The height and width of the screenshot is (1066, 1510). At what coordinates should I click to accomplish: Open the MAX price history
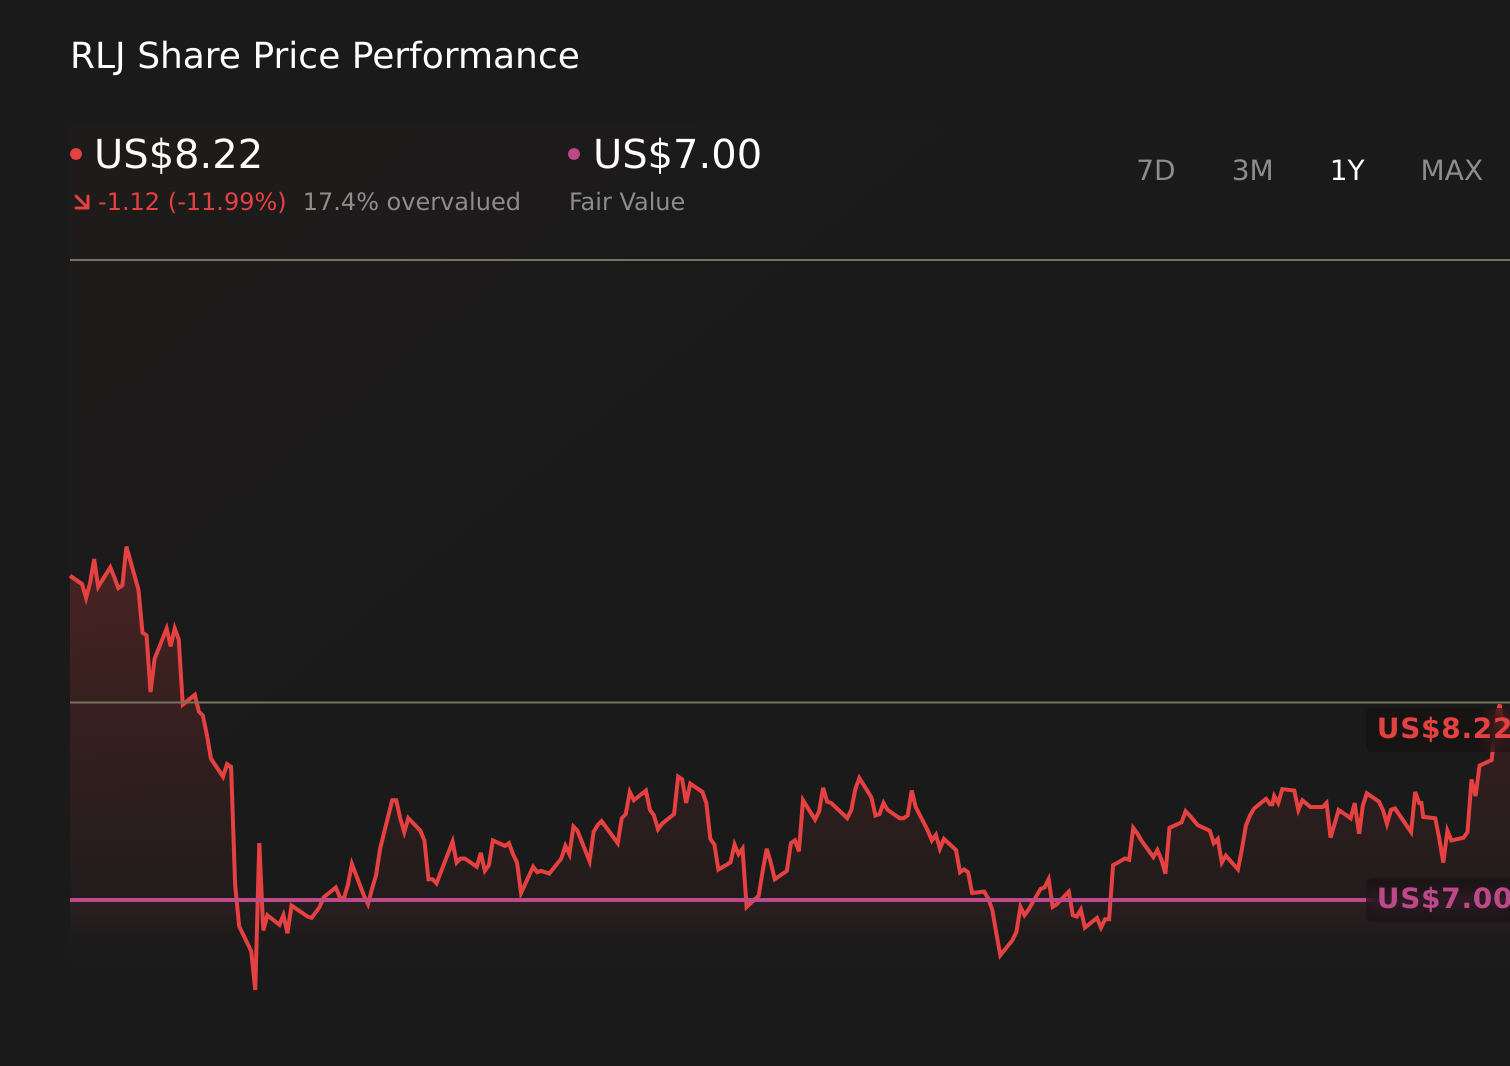(x=1450, y=170)
